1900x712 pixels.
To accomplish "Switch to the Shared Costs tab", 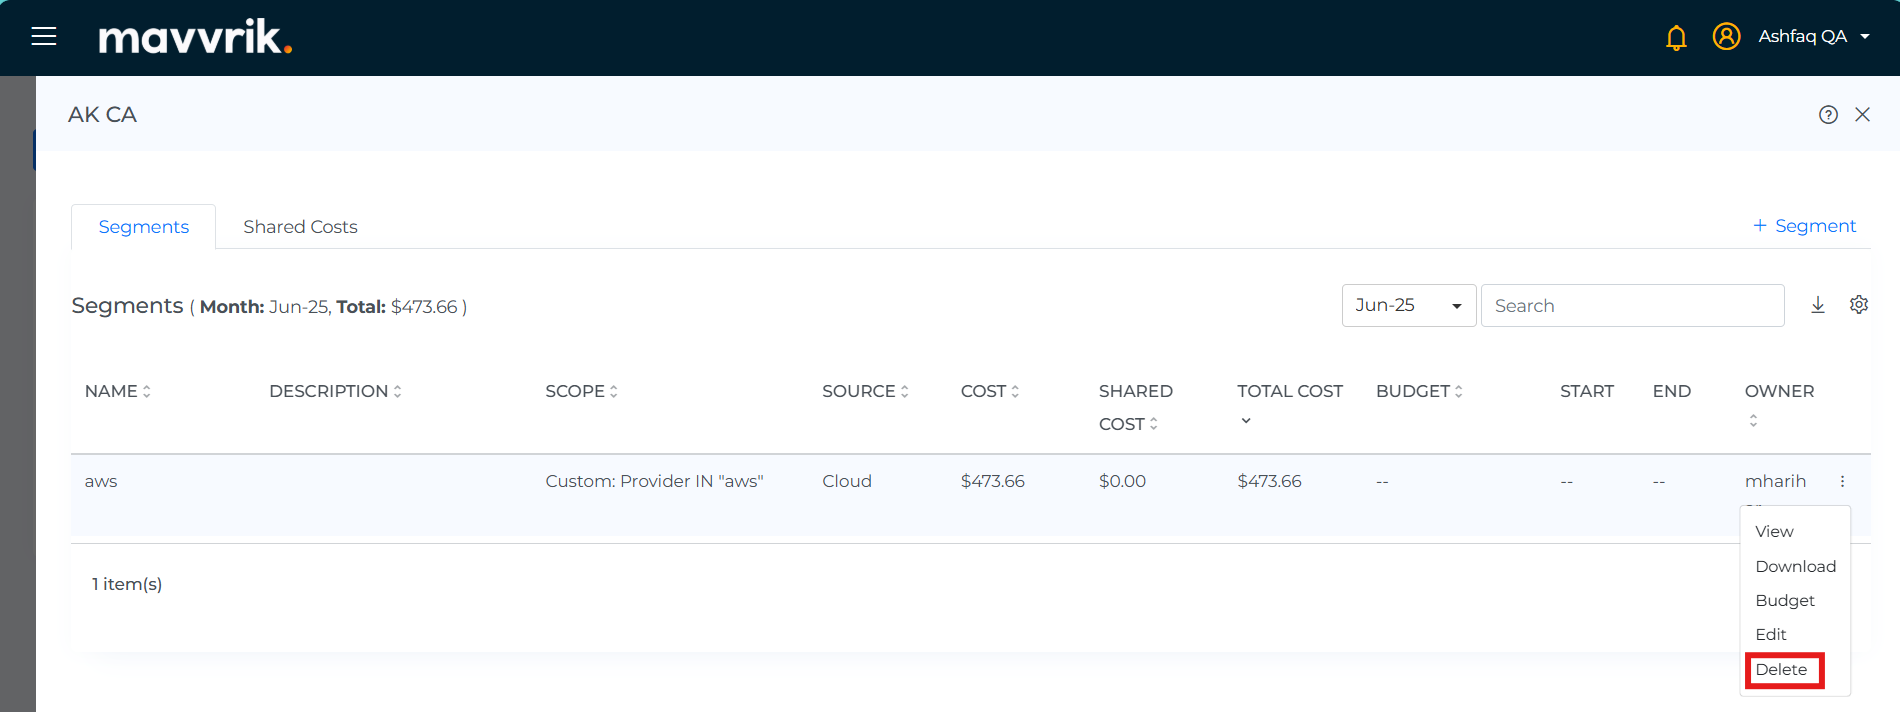I will coord(300,227).
